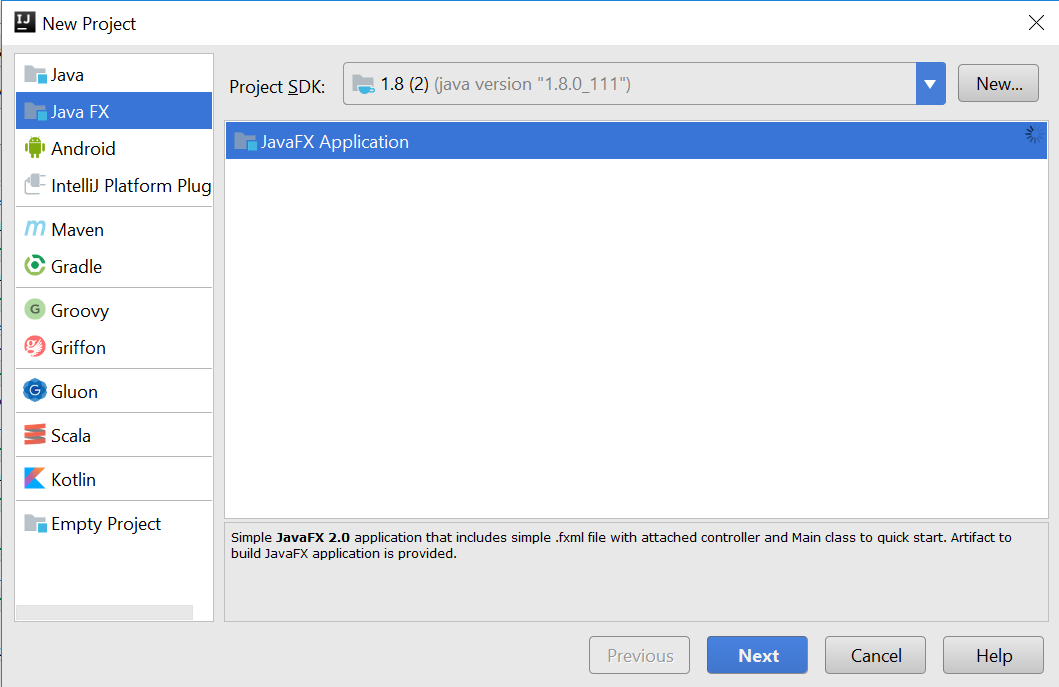Select Java project type
This screenshot has width=1059, height=687.
click(114, 74)
